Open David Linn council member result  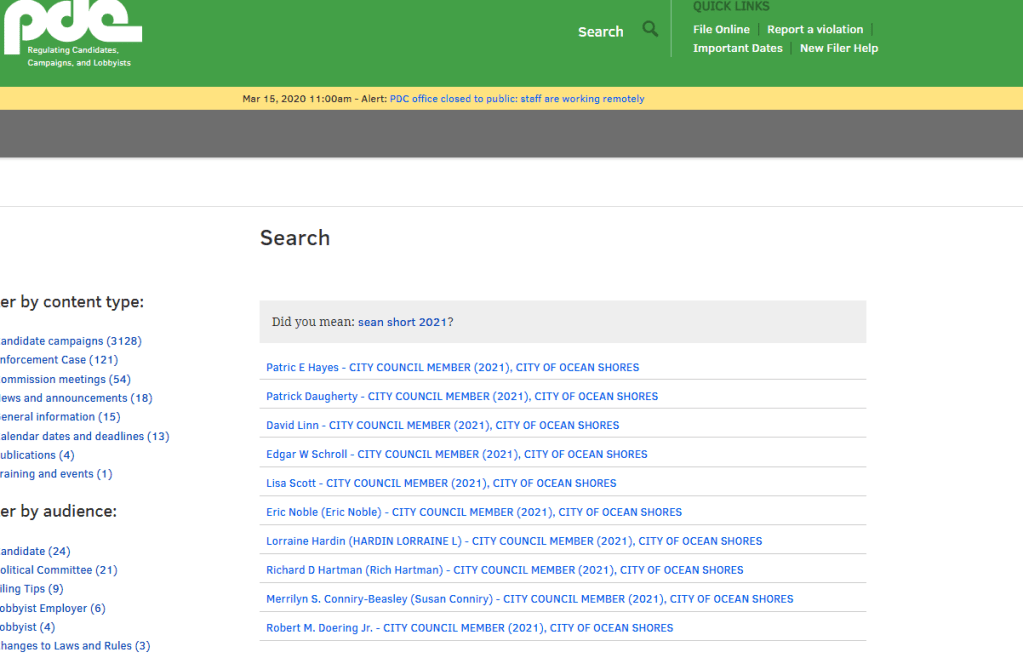click(442, 426)
